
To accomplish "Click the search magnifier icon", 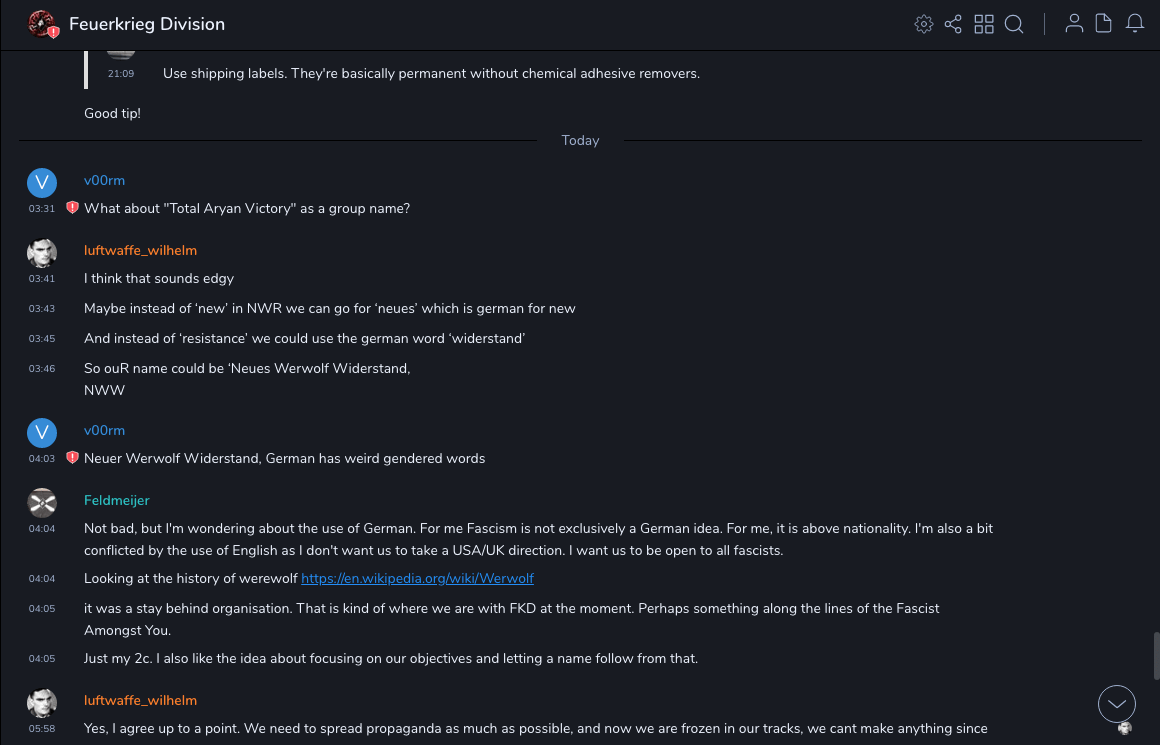I will (1014, 24).
